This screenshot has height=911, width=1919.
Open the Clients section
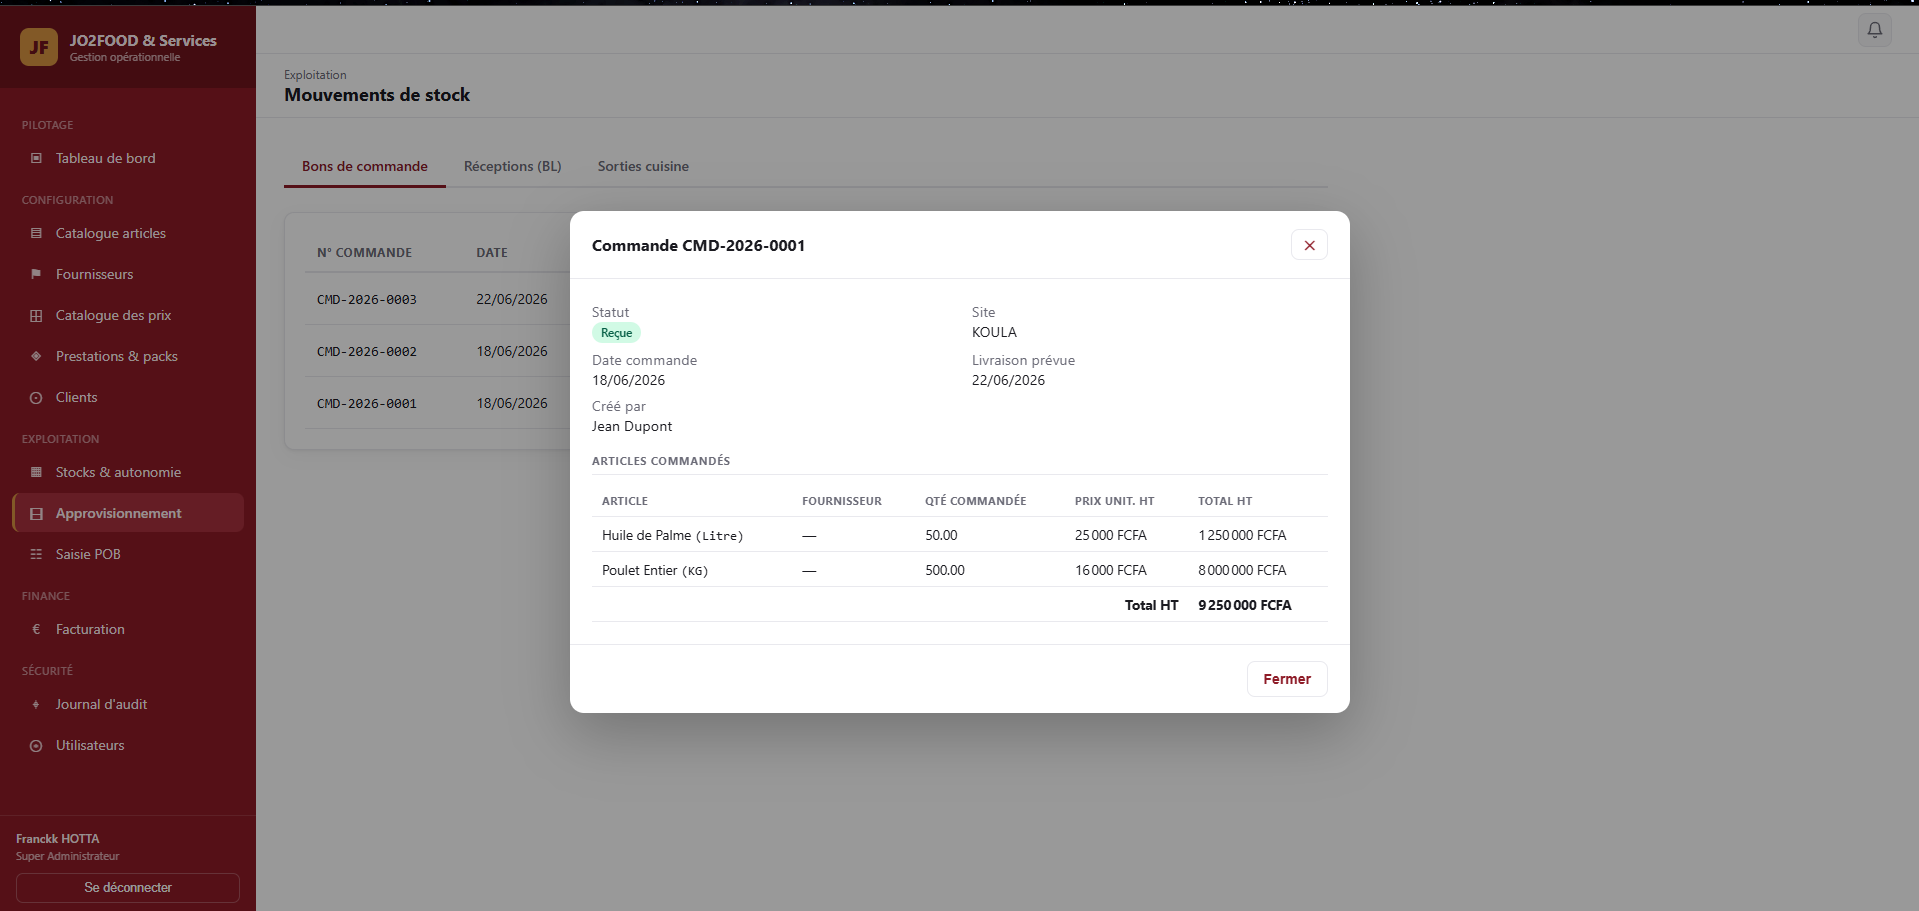point(128,397)
